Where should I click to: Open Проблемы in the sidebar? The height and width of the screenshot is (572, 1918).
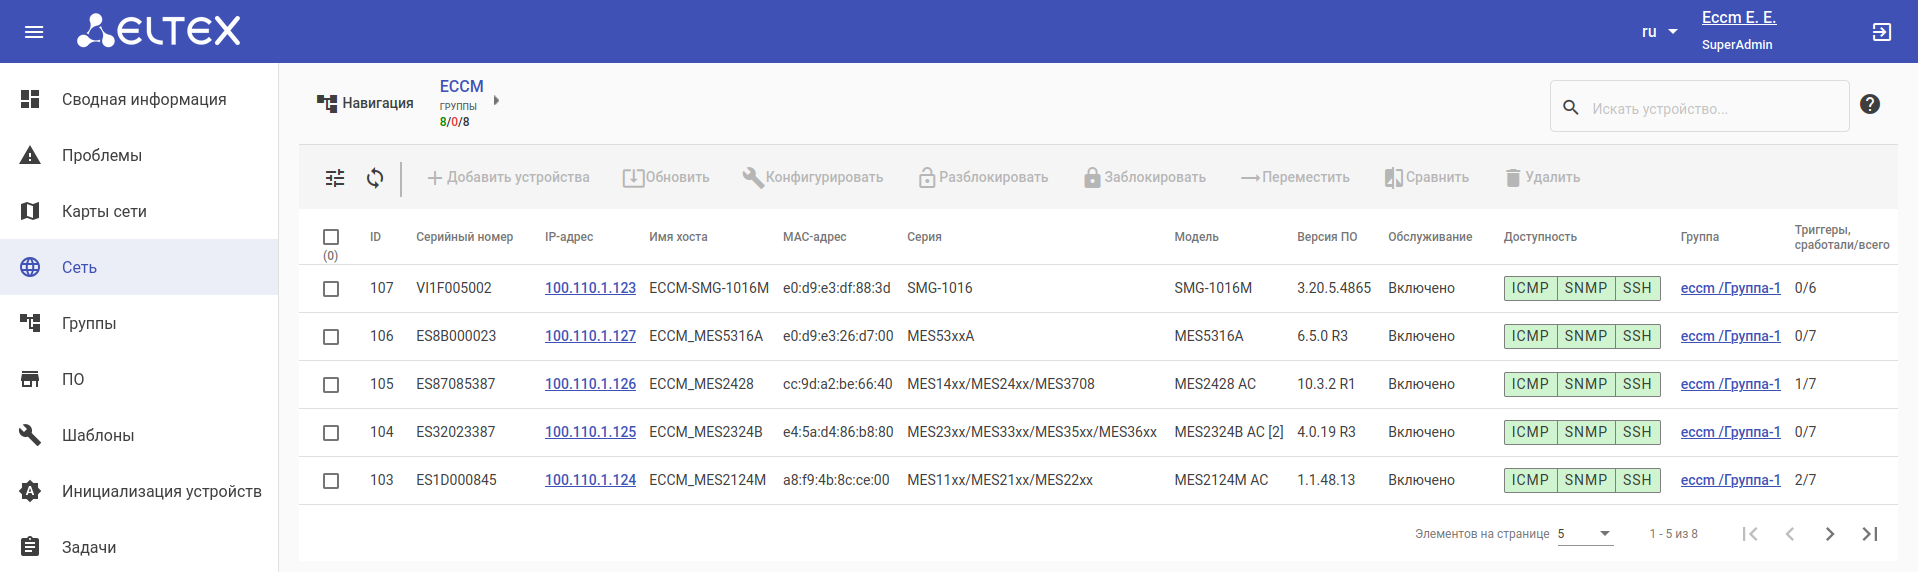click(102, 155)
